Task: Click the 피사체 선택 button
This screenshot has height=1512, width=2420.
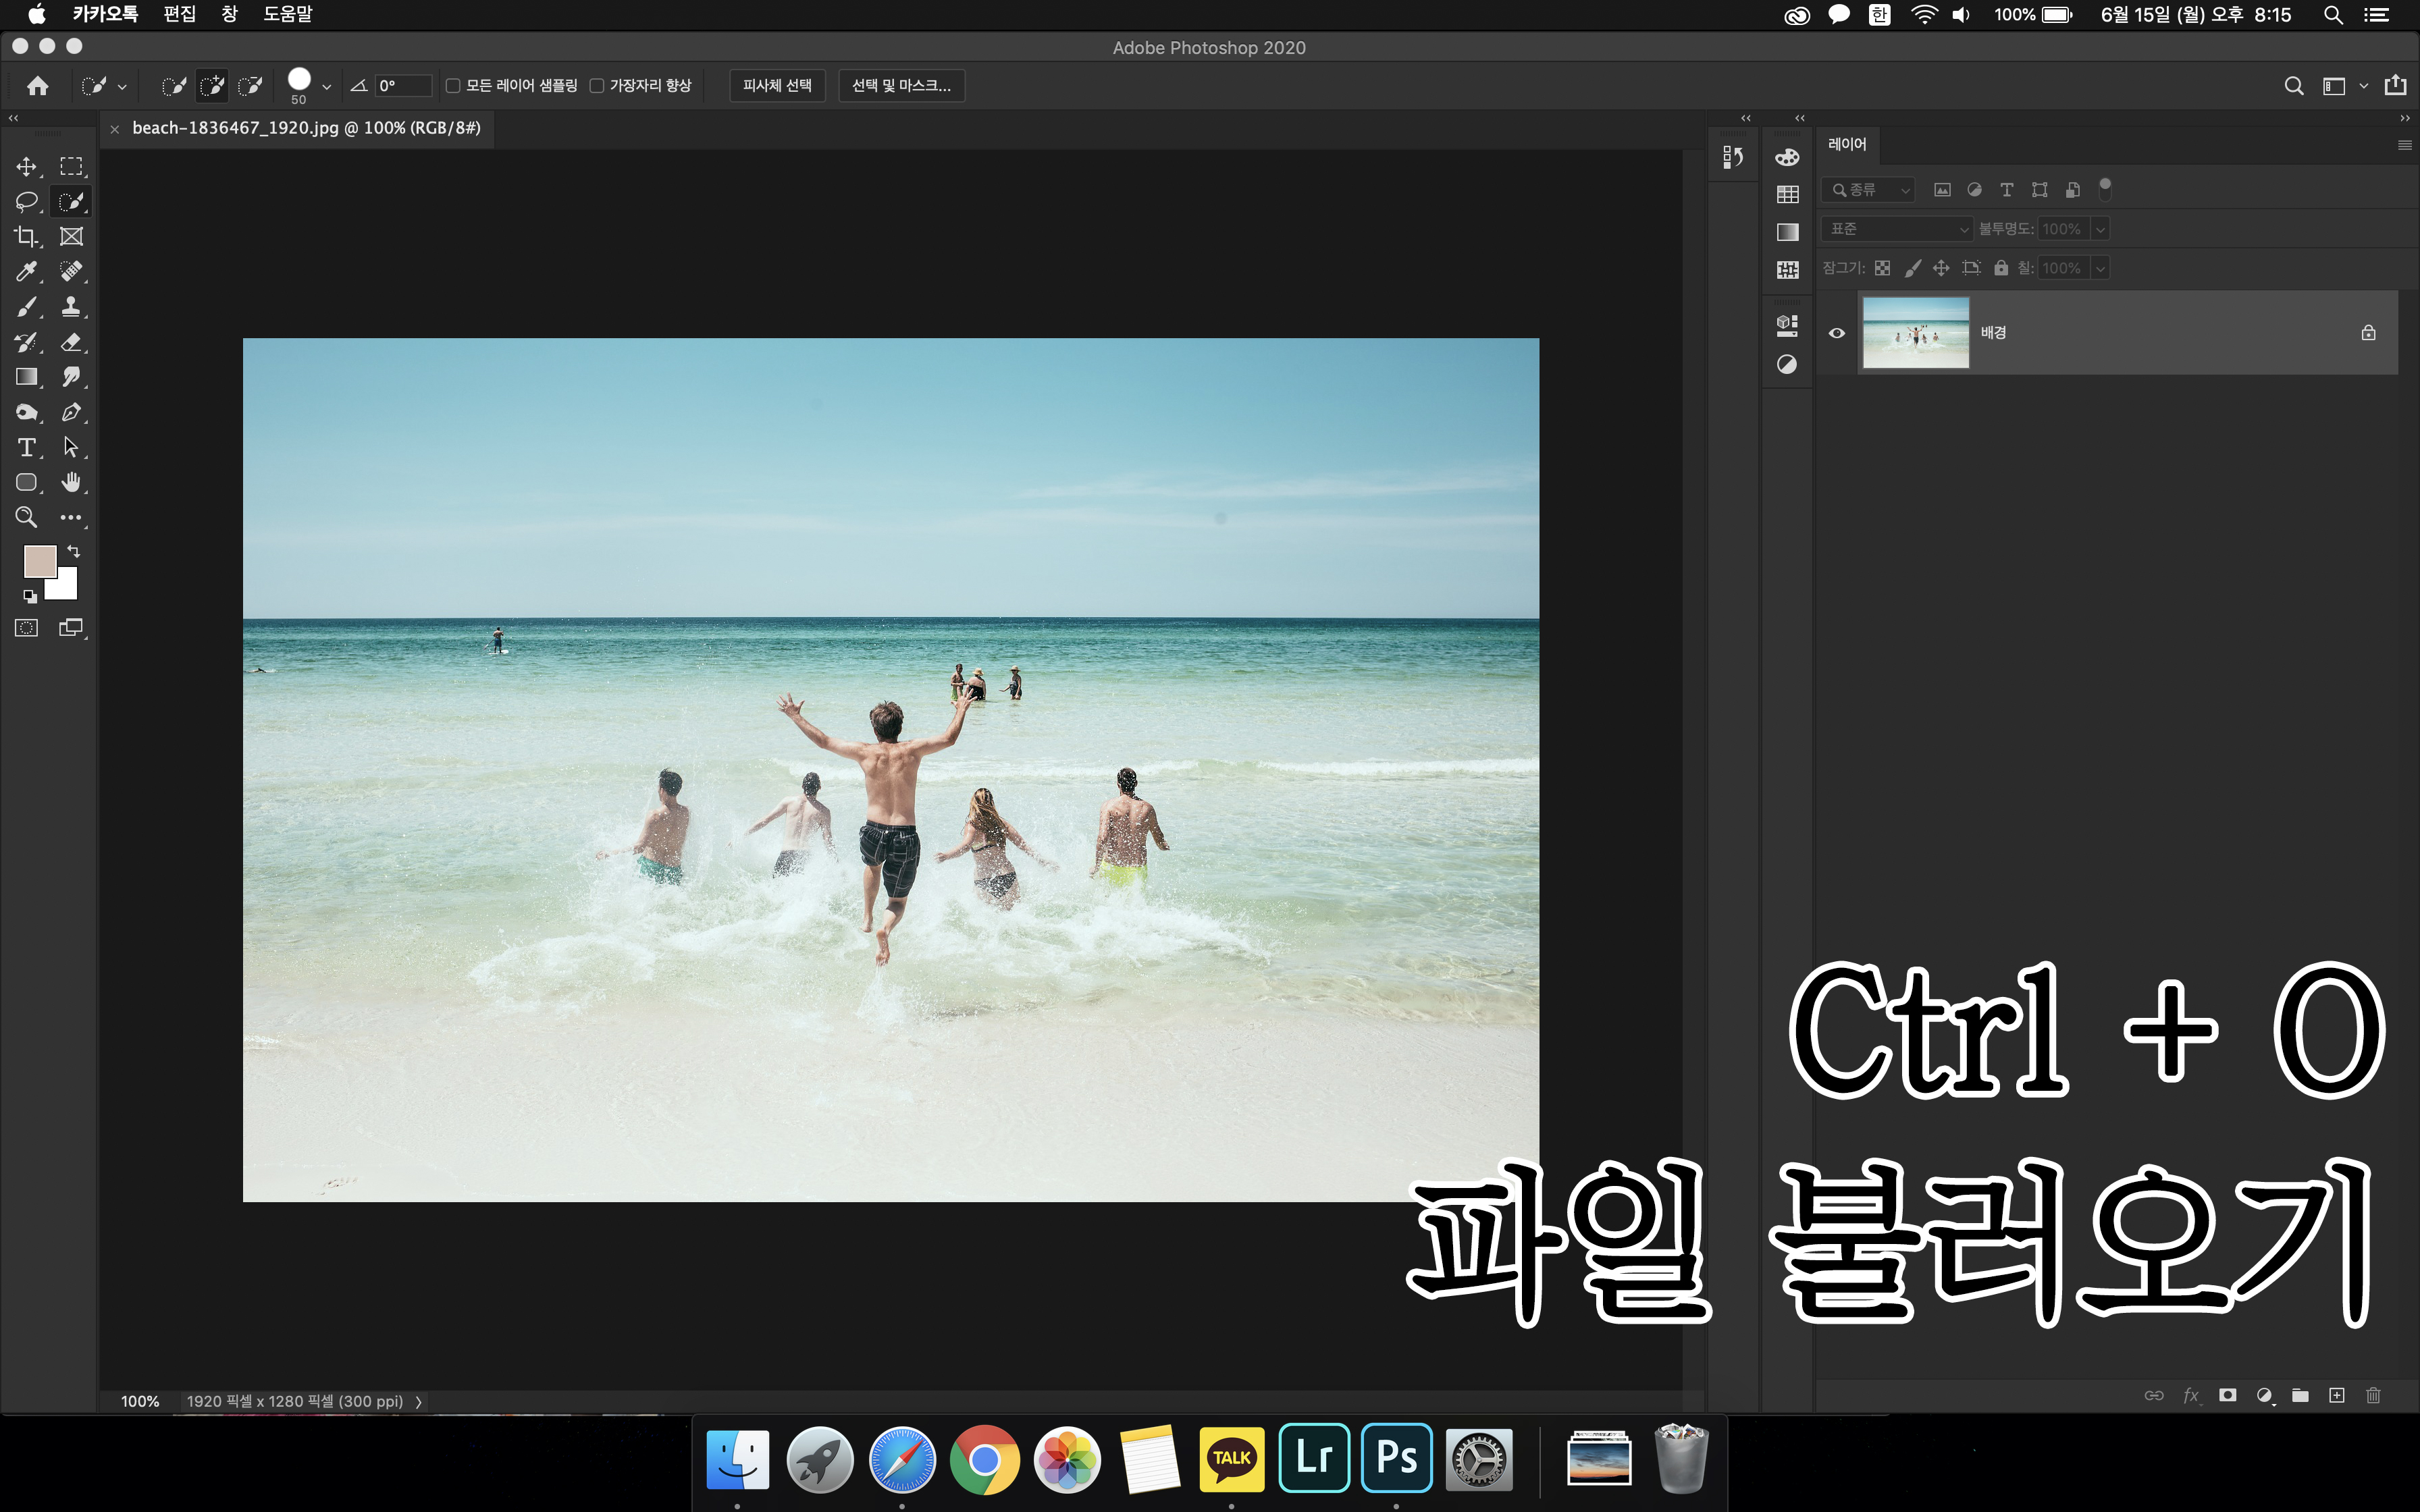Action: 777,86
